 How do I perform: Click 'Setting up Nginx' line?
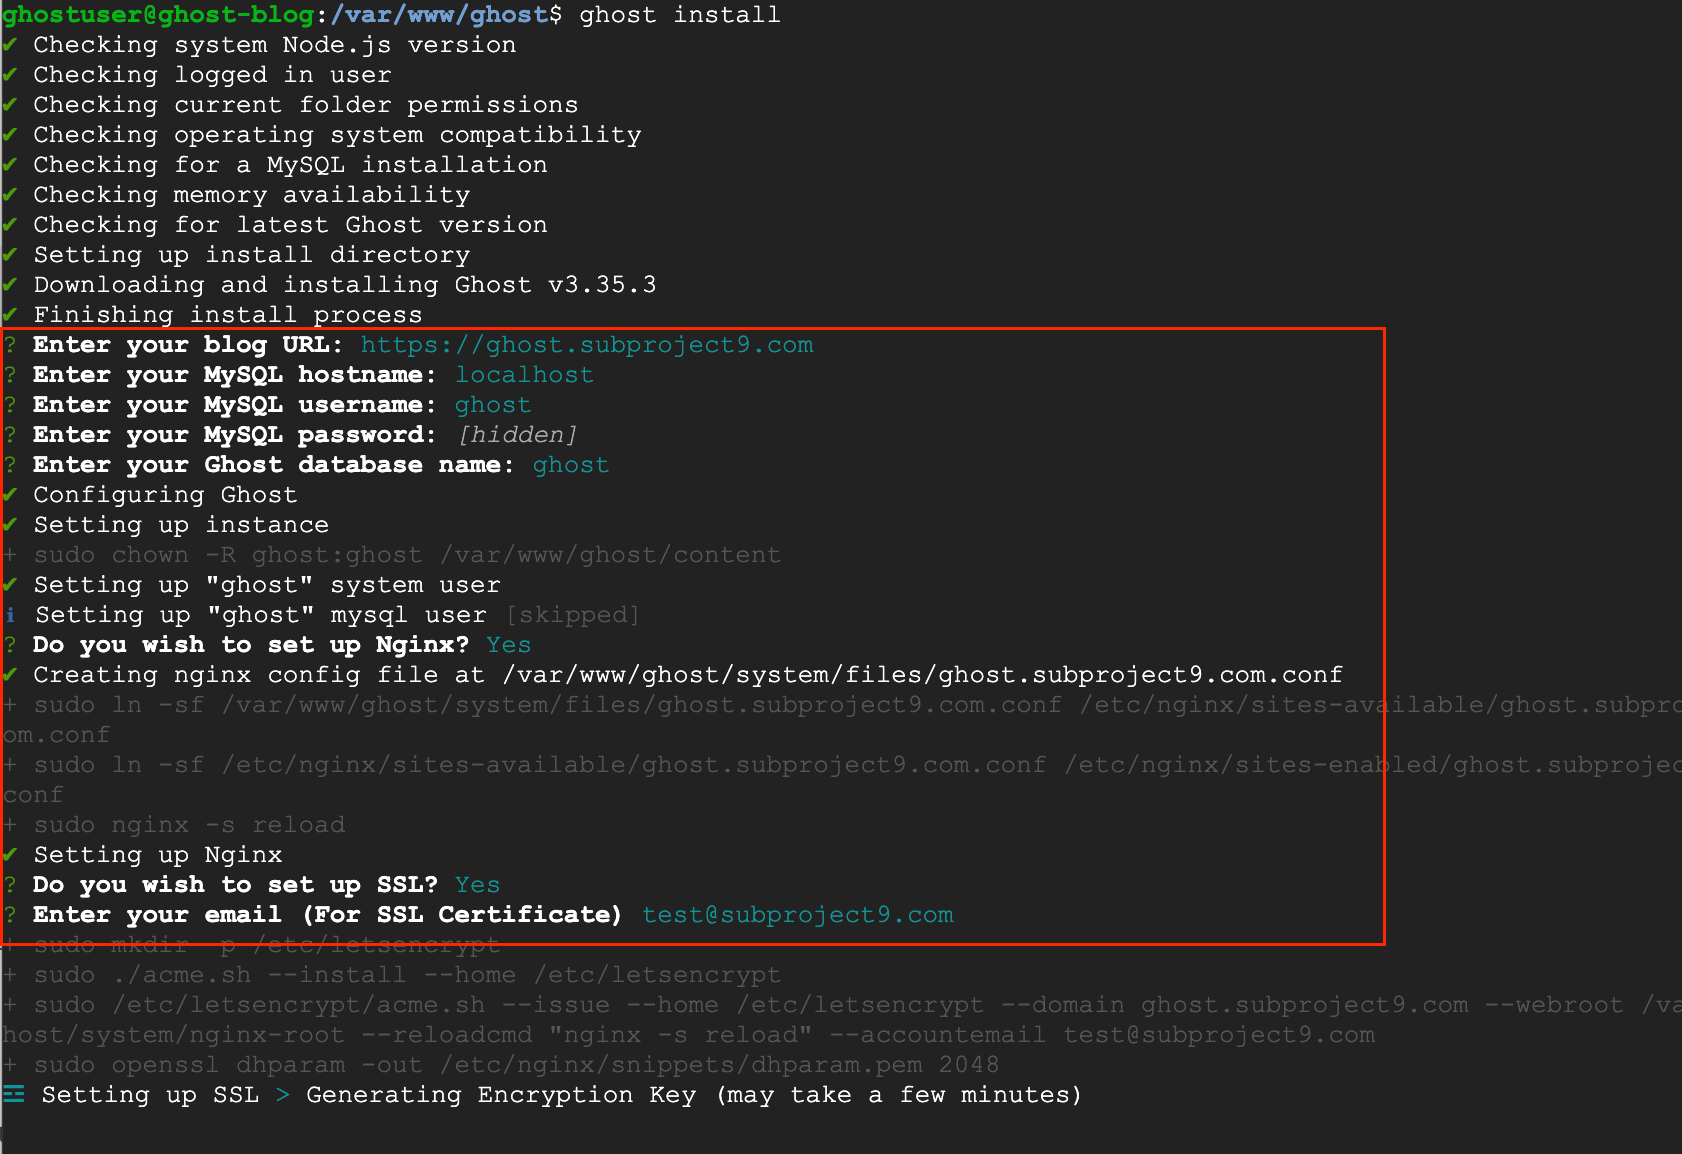coord(158,855)
